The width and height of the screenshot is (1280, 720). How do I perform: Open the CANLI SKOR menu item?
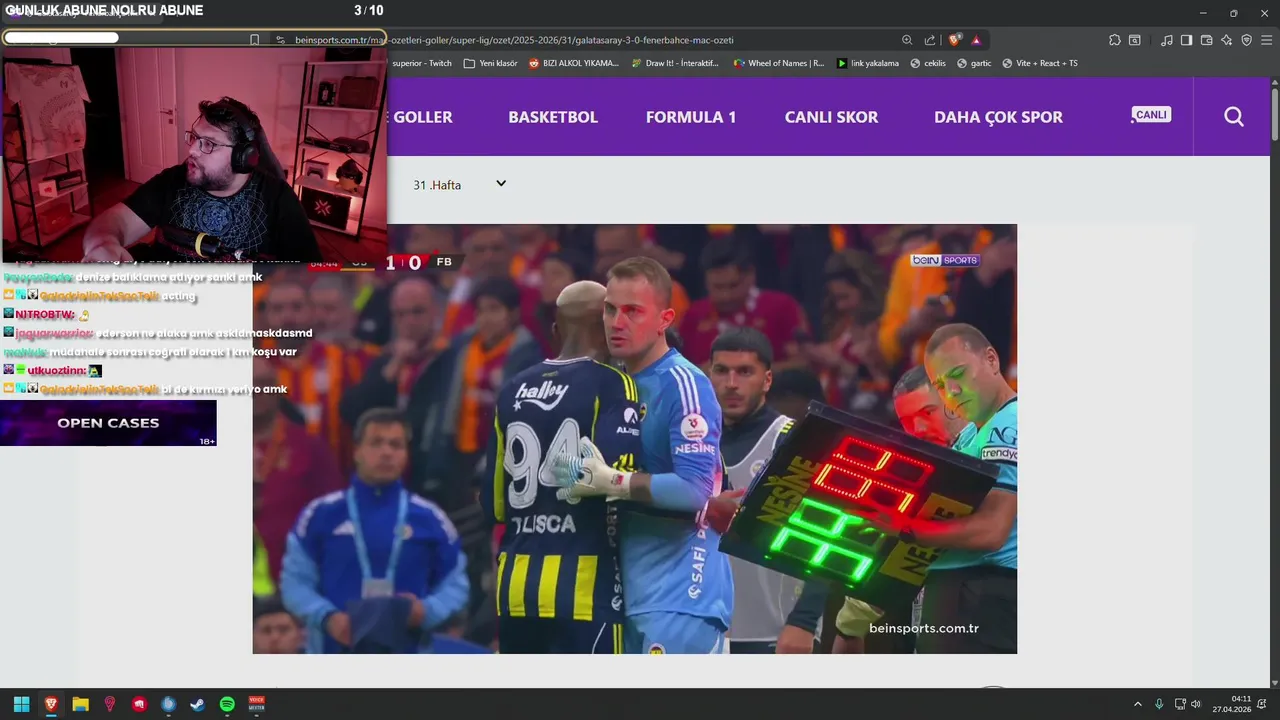tap(831, 117)
